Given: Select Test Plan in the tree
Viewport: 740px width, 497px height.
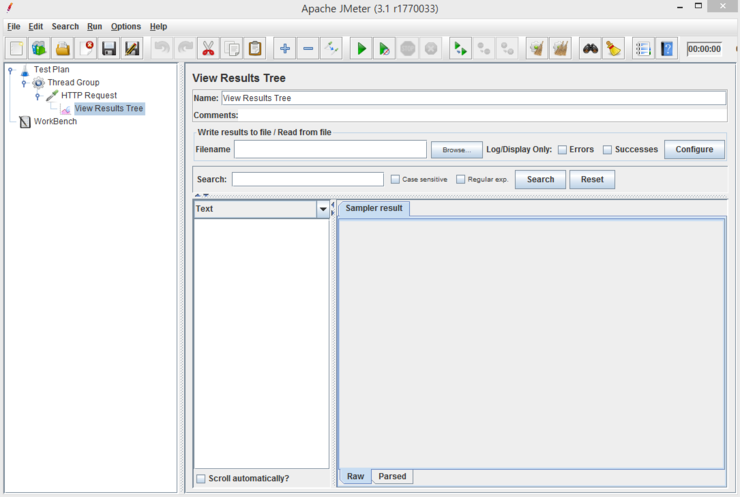Looking at the screenshot, I should 51,69.
